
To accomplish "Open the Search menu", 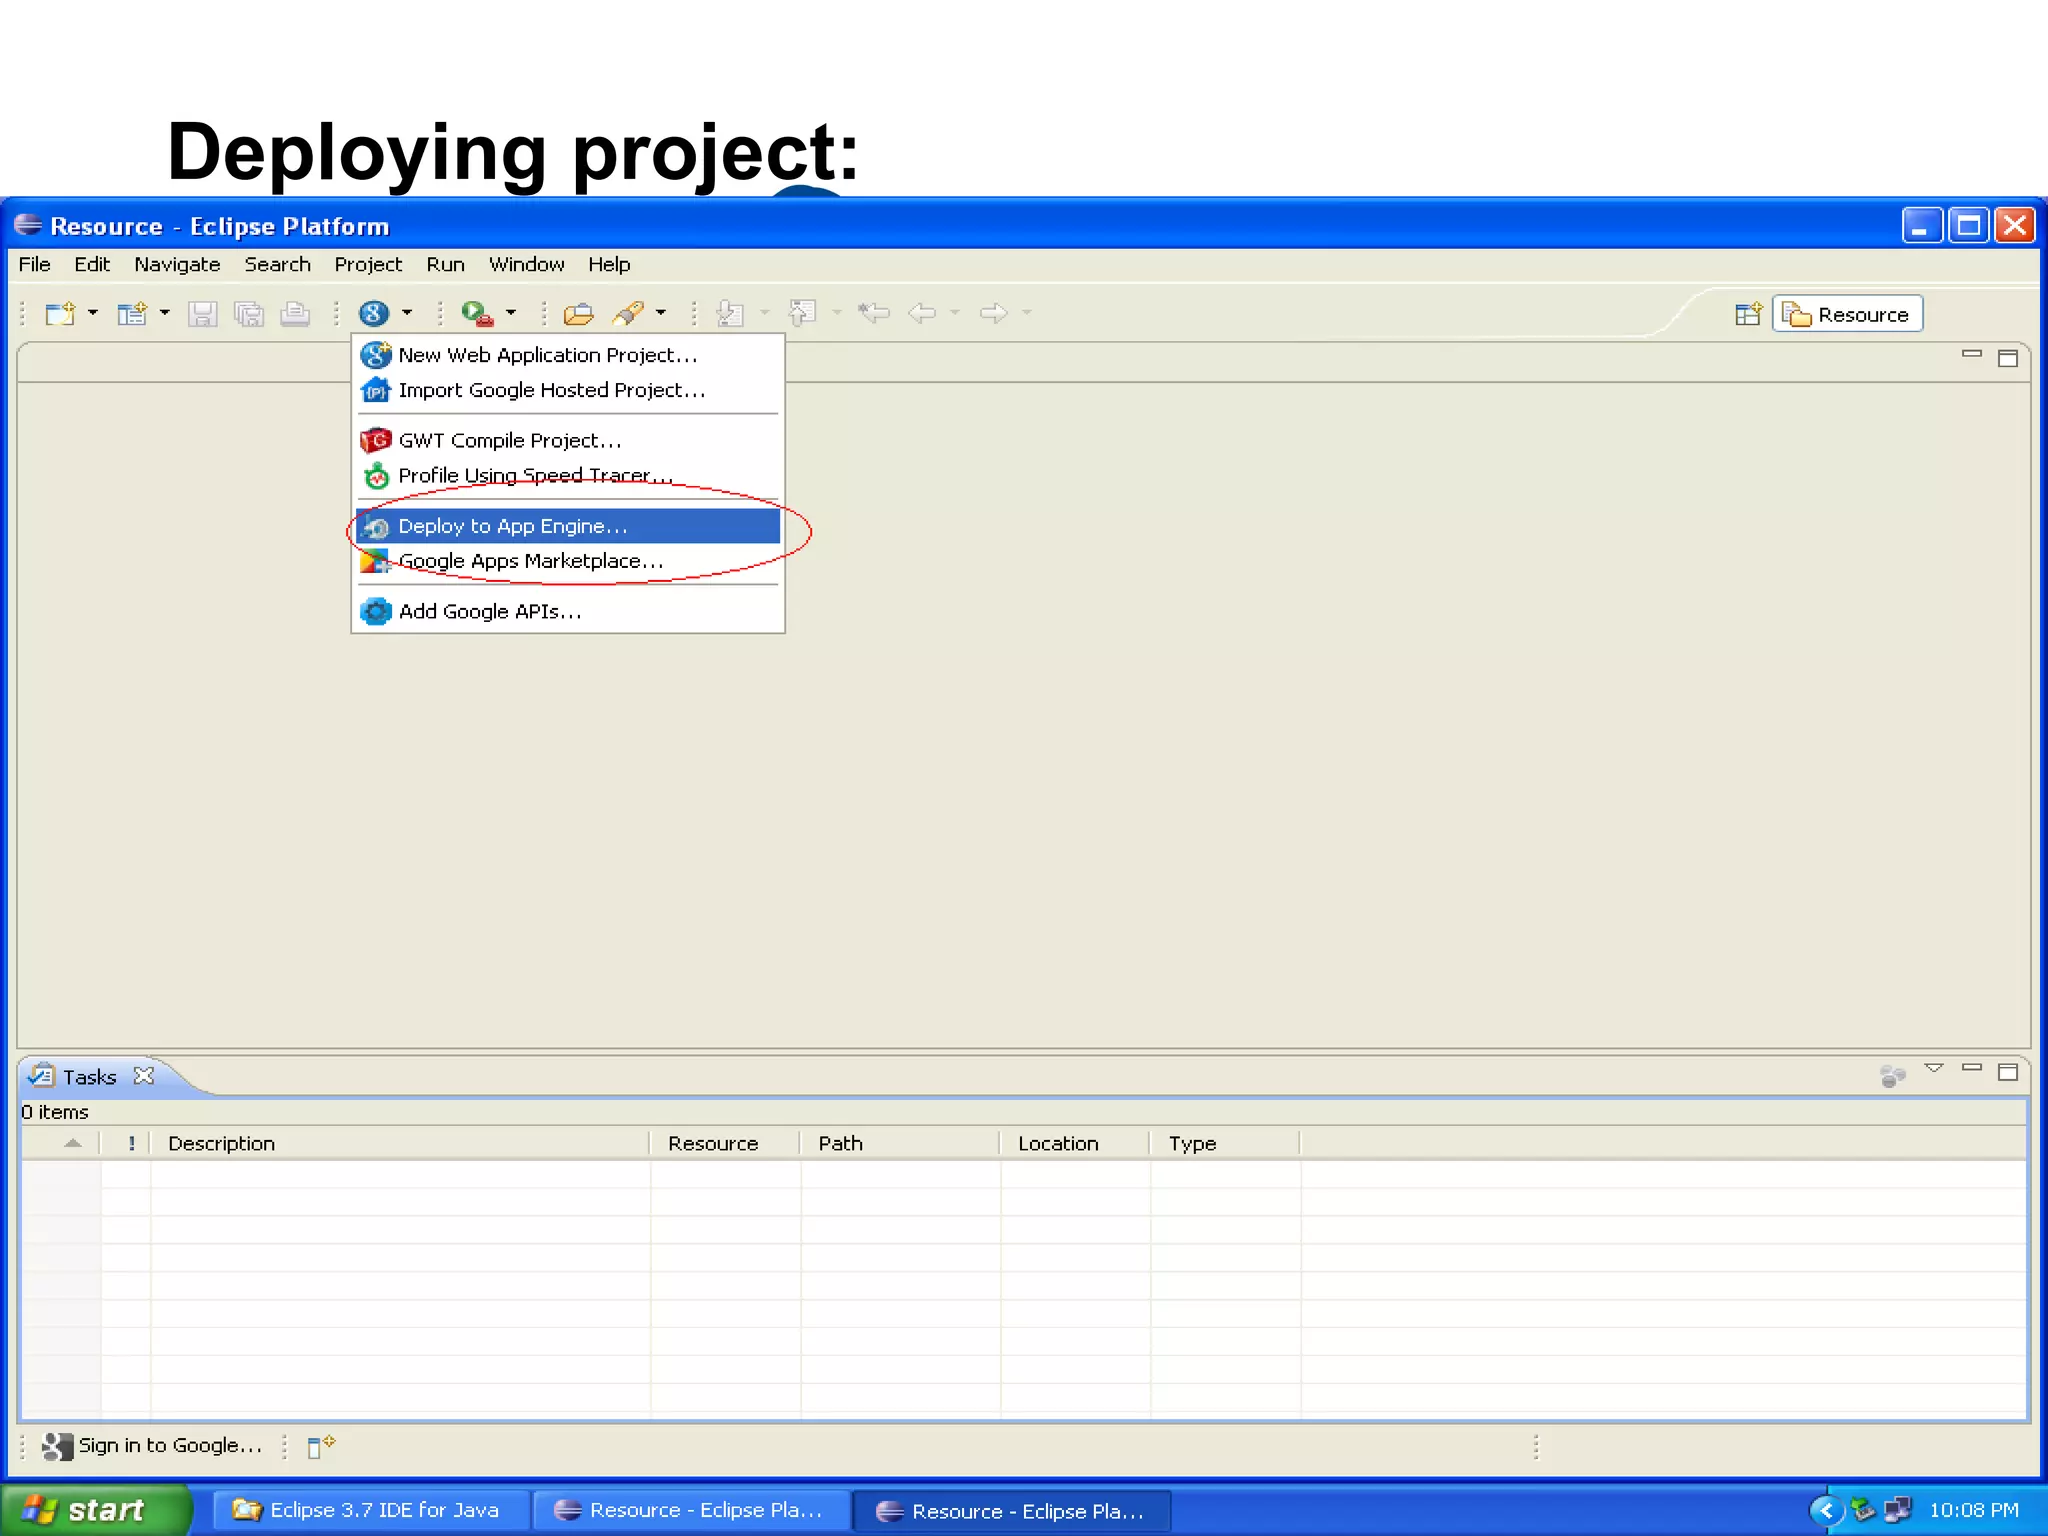I will [x=277, y=264].
